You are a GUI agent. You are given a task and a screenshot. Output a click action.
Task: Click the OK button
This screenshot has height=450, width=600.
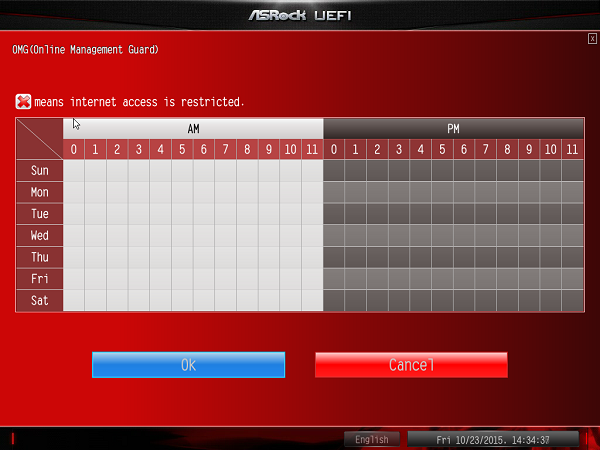[x=188, y=365]
